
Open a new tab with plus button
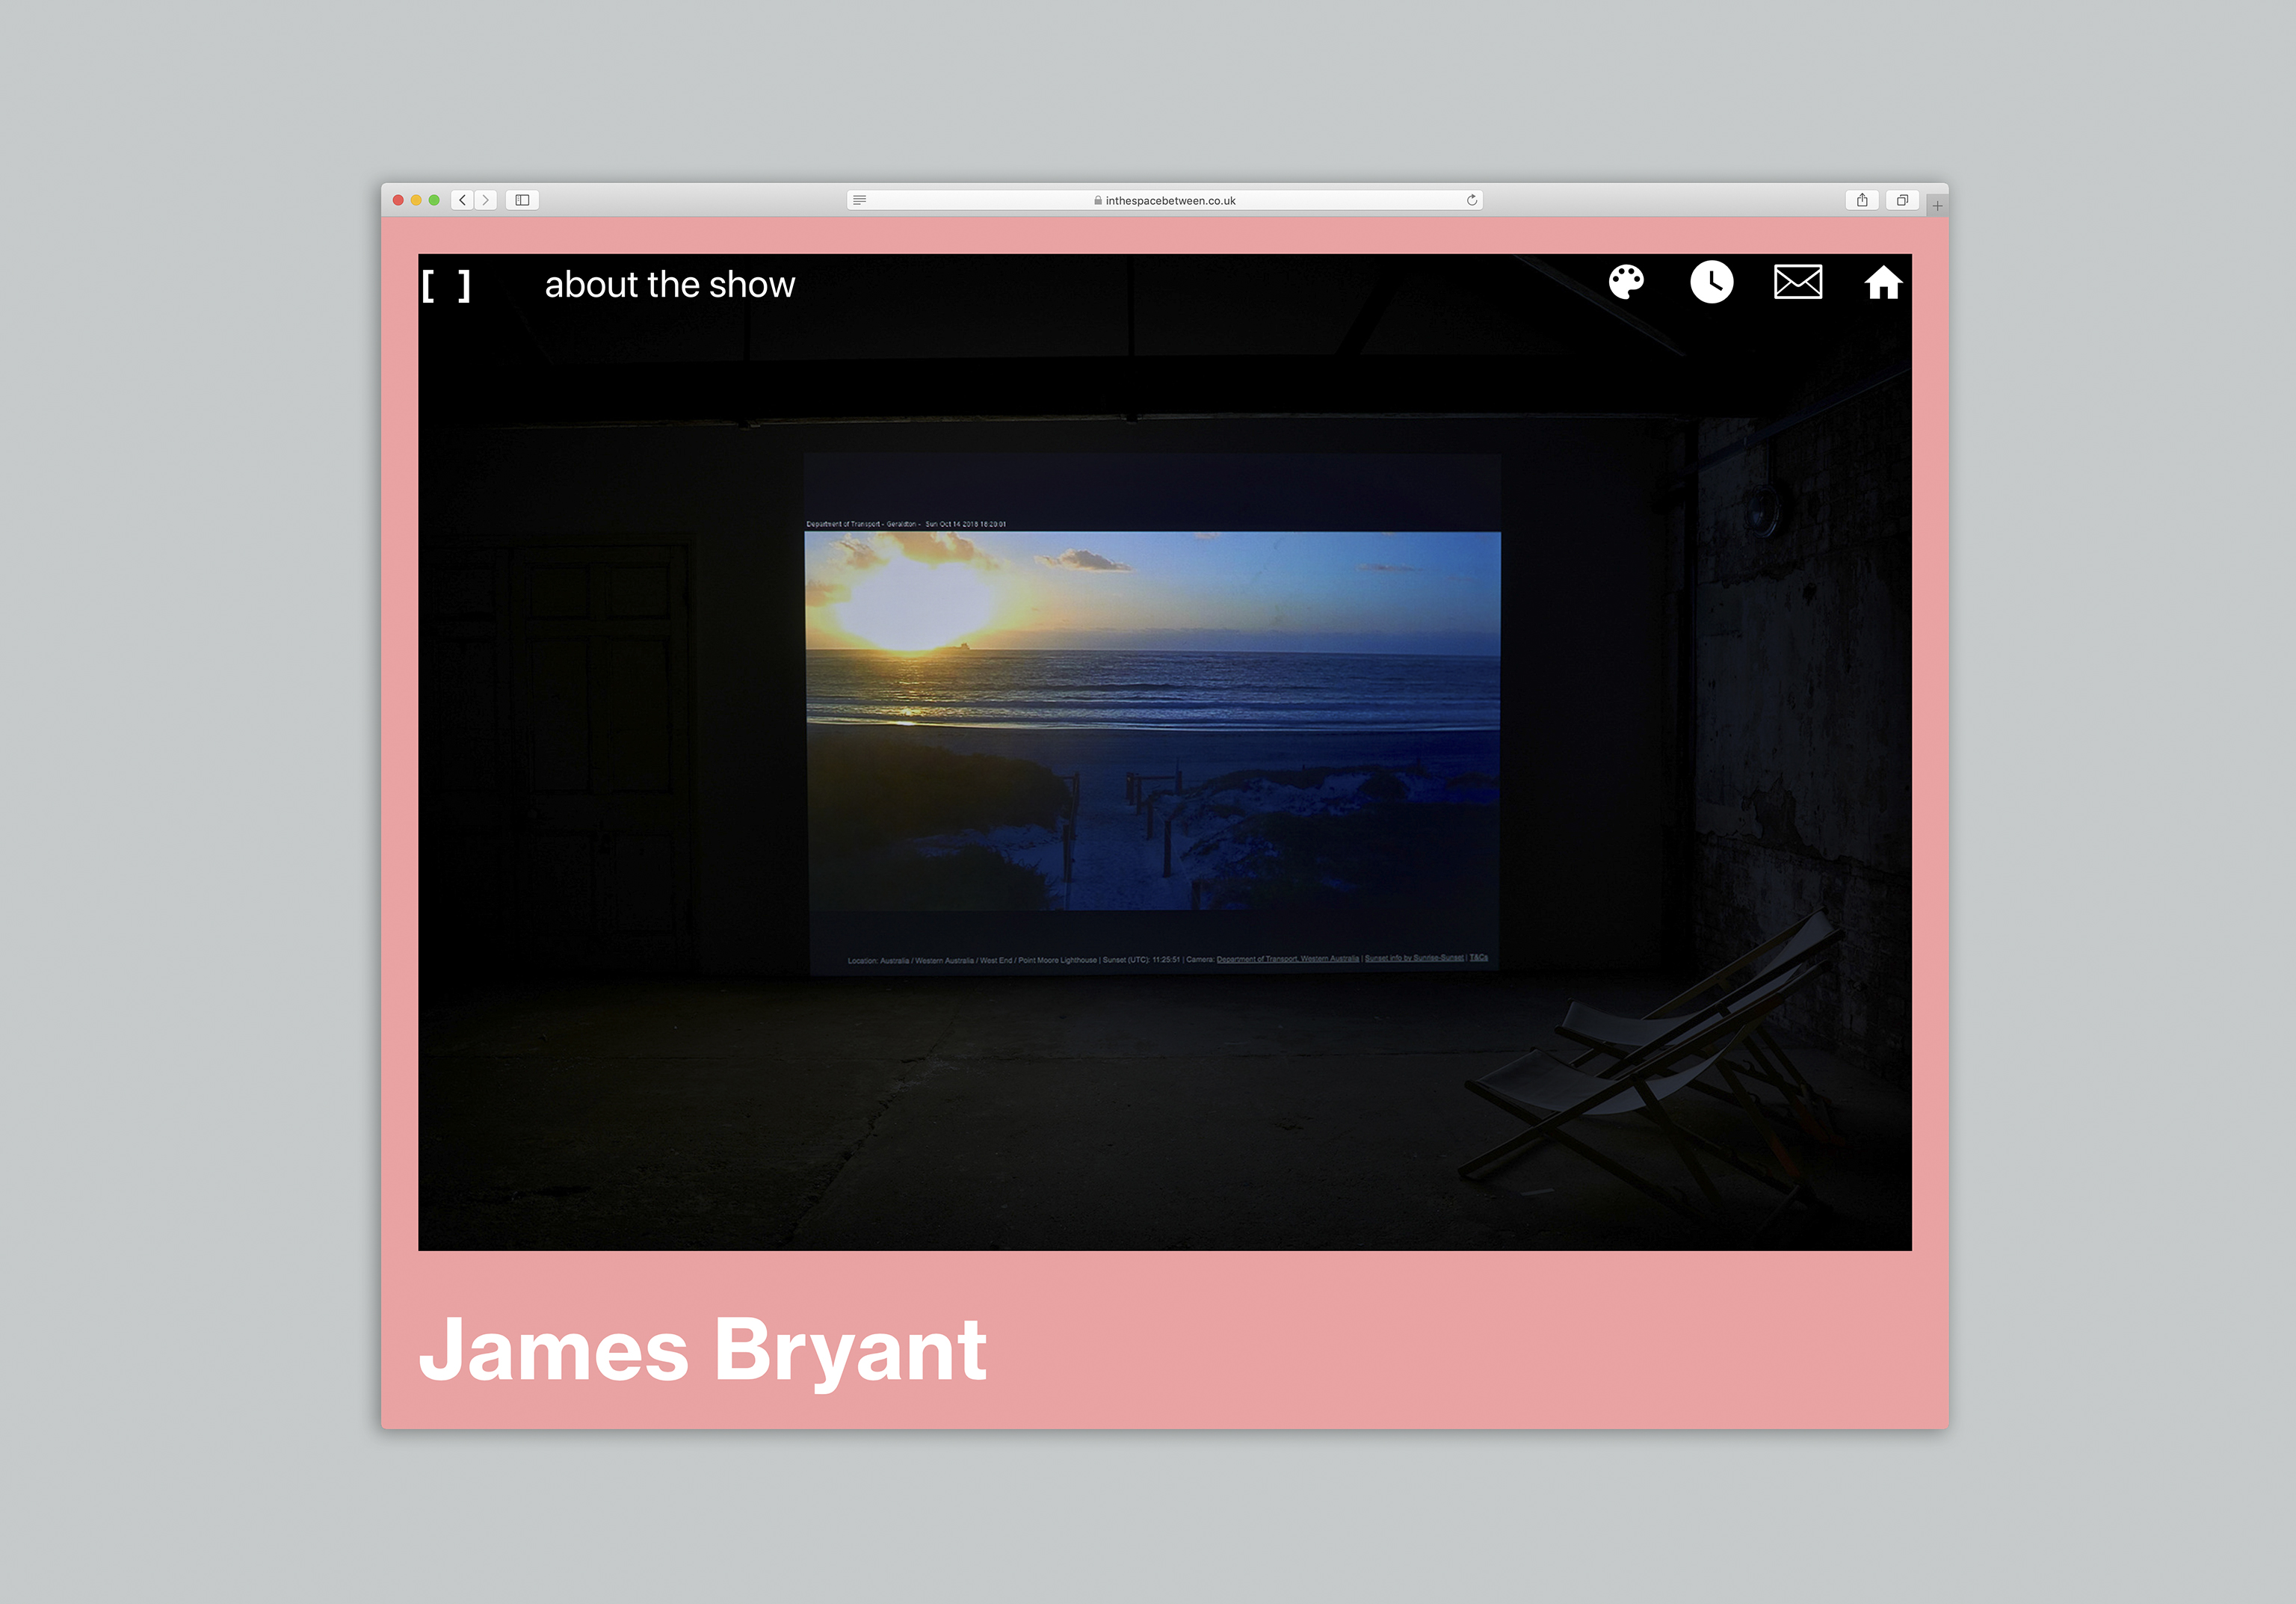click(1937, 206)
